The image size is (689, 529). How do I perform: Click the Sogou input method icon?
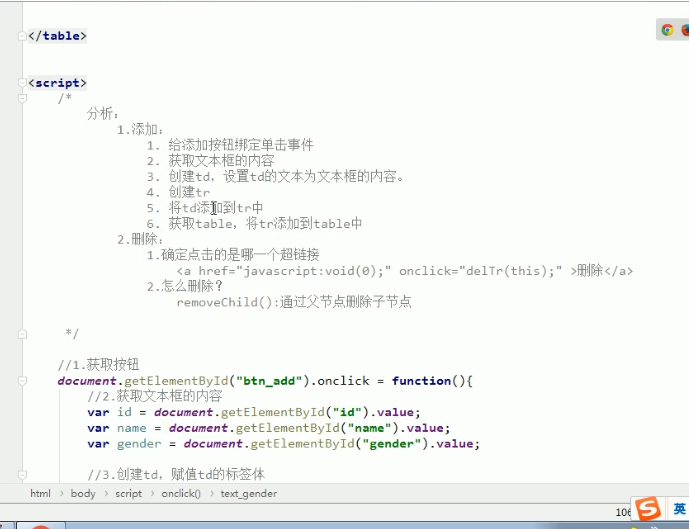point(648,509)
